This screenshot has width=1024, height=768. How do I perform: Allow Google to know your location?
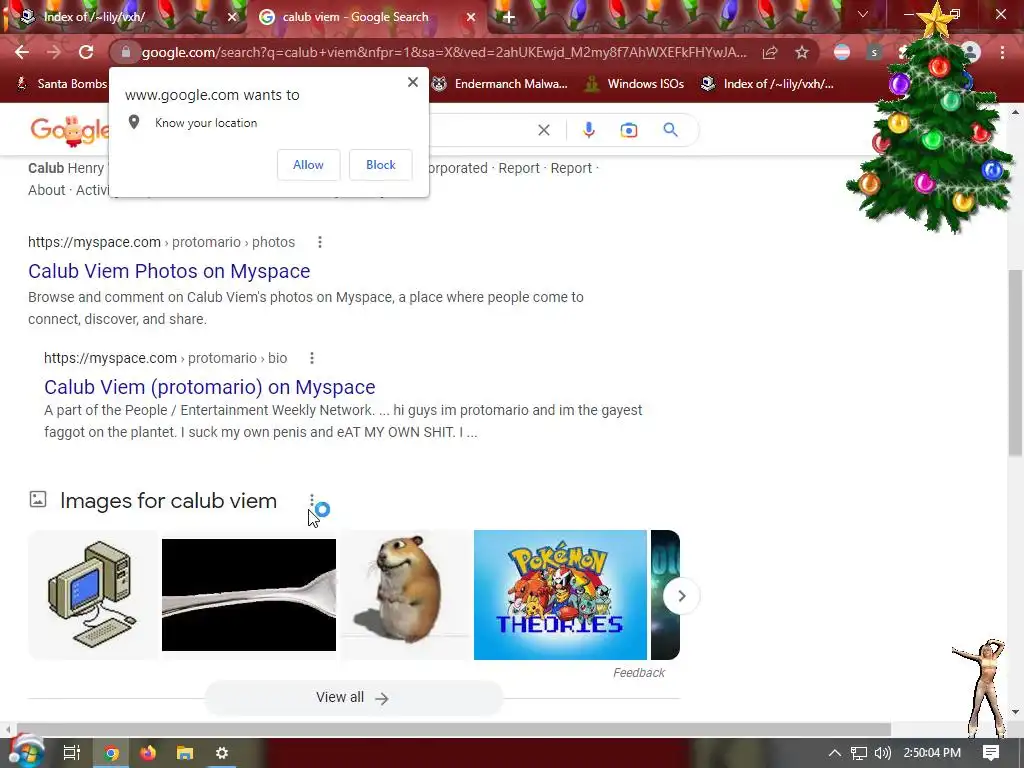(x=308, y=165)
